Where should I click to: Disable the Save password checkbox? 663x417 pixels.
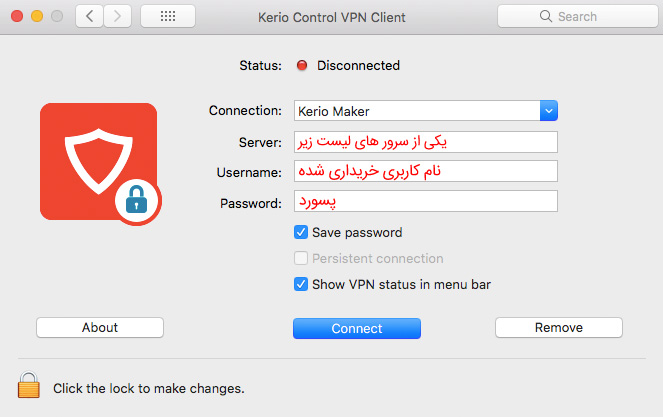point(301,232)
